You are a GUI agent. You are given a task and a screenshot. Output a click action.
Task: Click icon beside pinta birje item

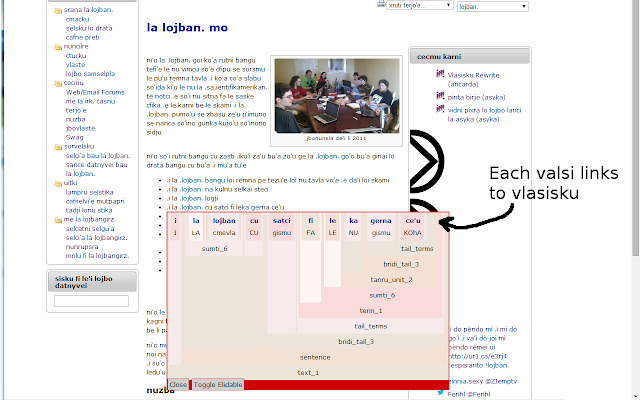[439, 96]
